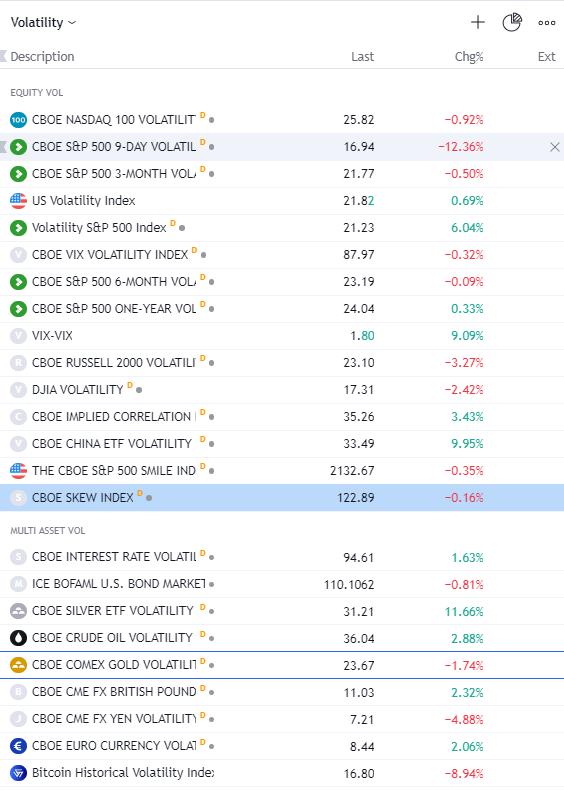The image size is (564, 793).
Task: Open the advanced view pie chart icon
Action: pos(512,22)
